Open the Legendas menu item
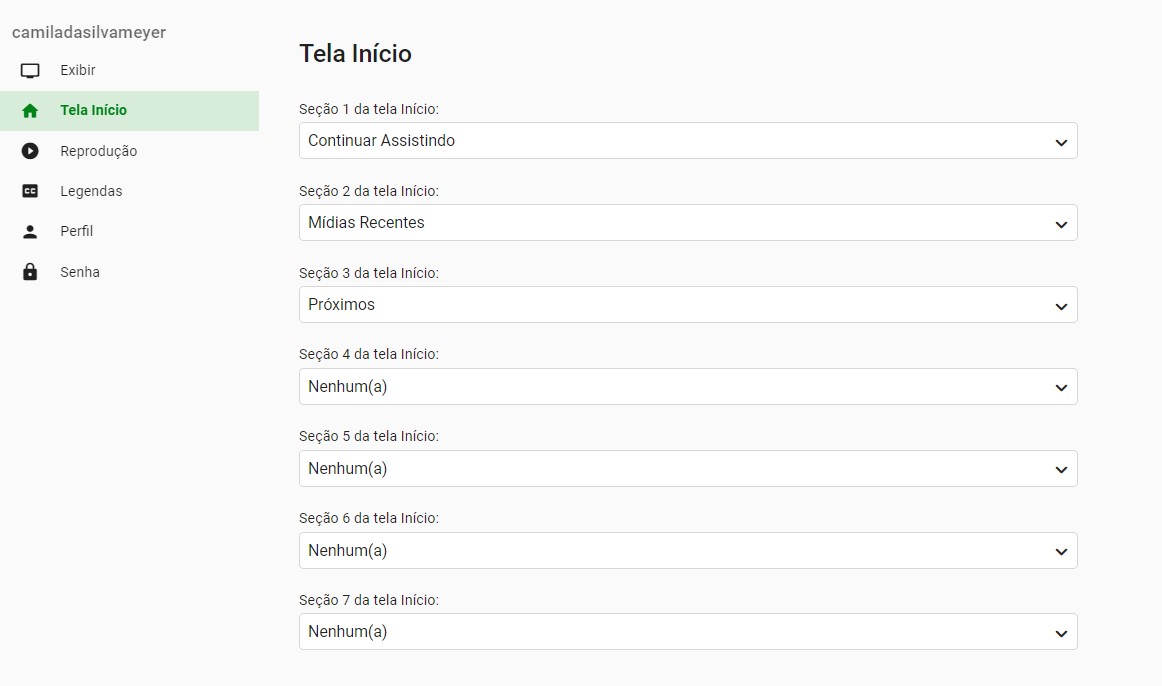This screenshot has height=686, width=1162. click(91, 191)
